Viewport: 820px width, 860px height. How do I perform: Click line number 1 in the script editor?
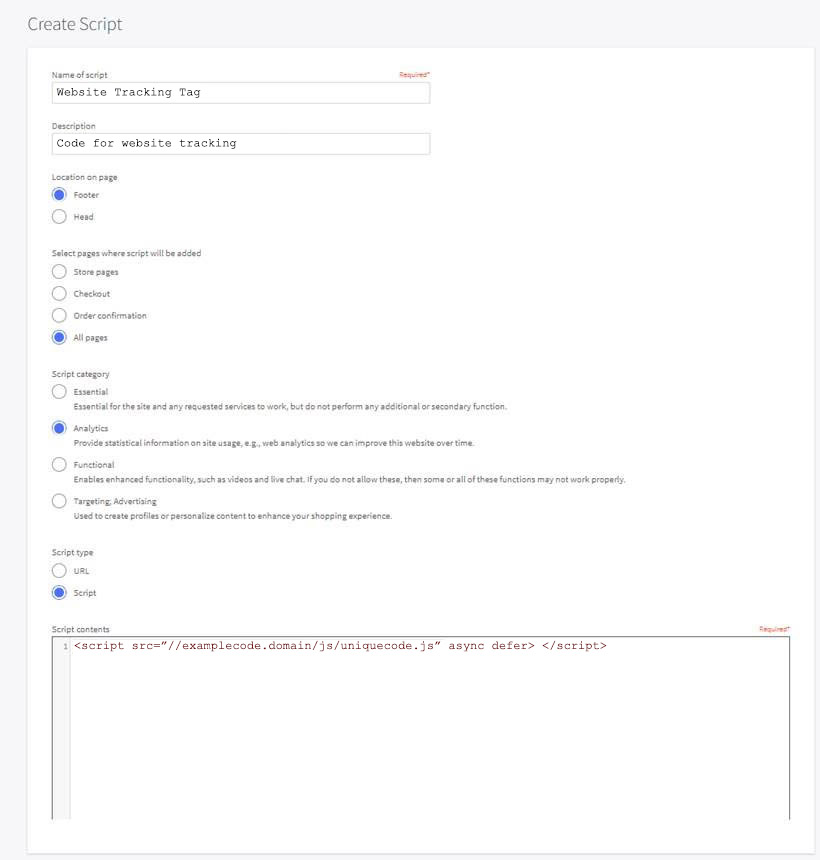click(65, 647)
